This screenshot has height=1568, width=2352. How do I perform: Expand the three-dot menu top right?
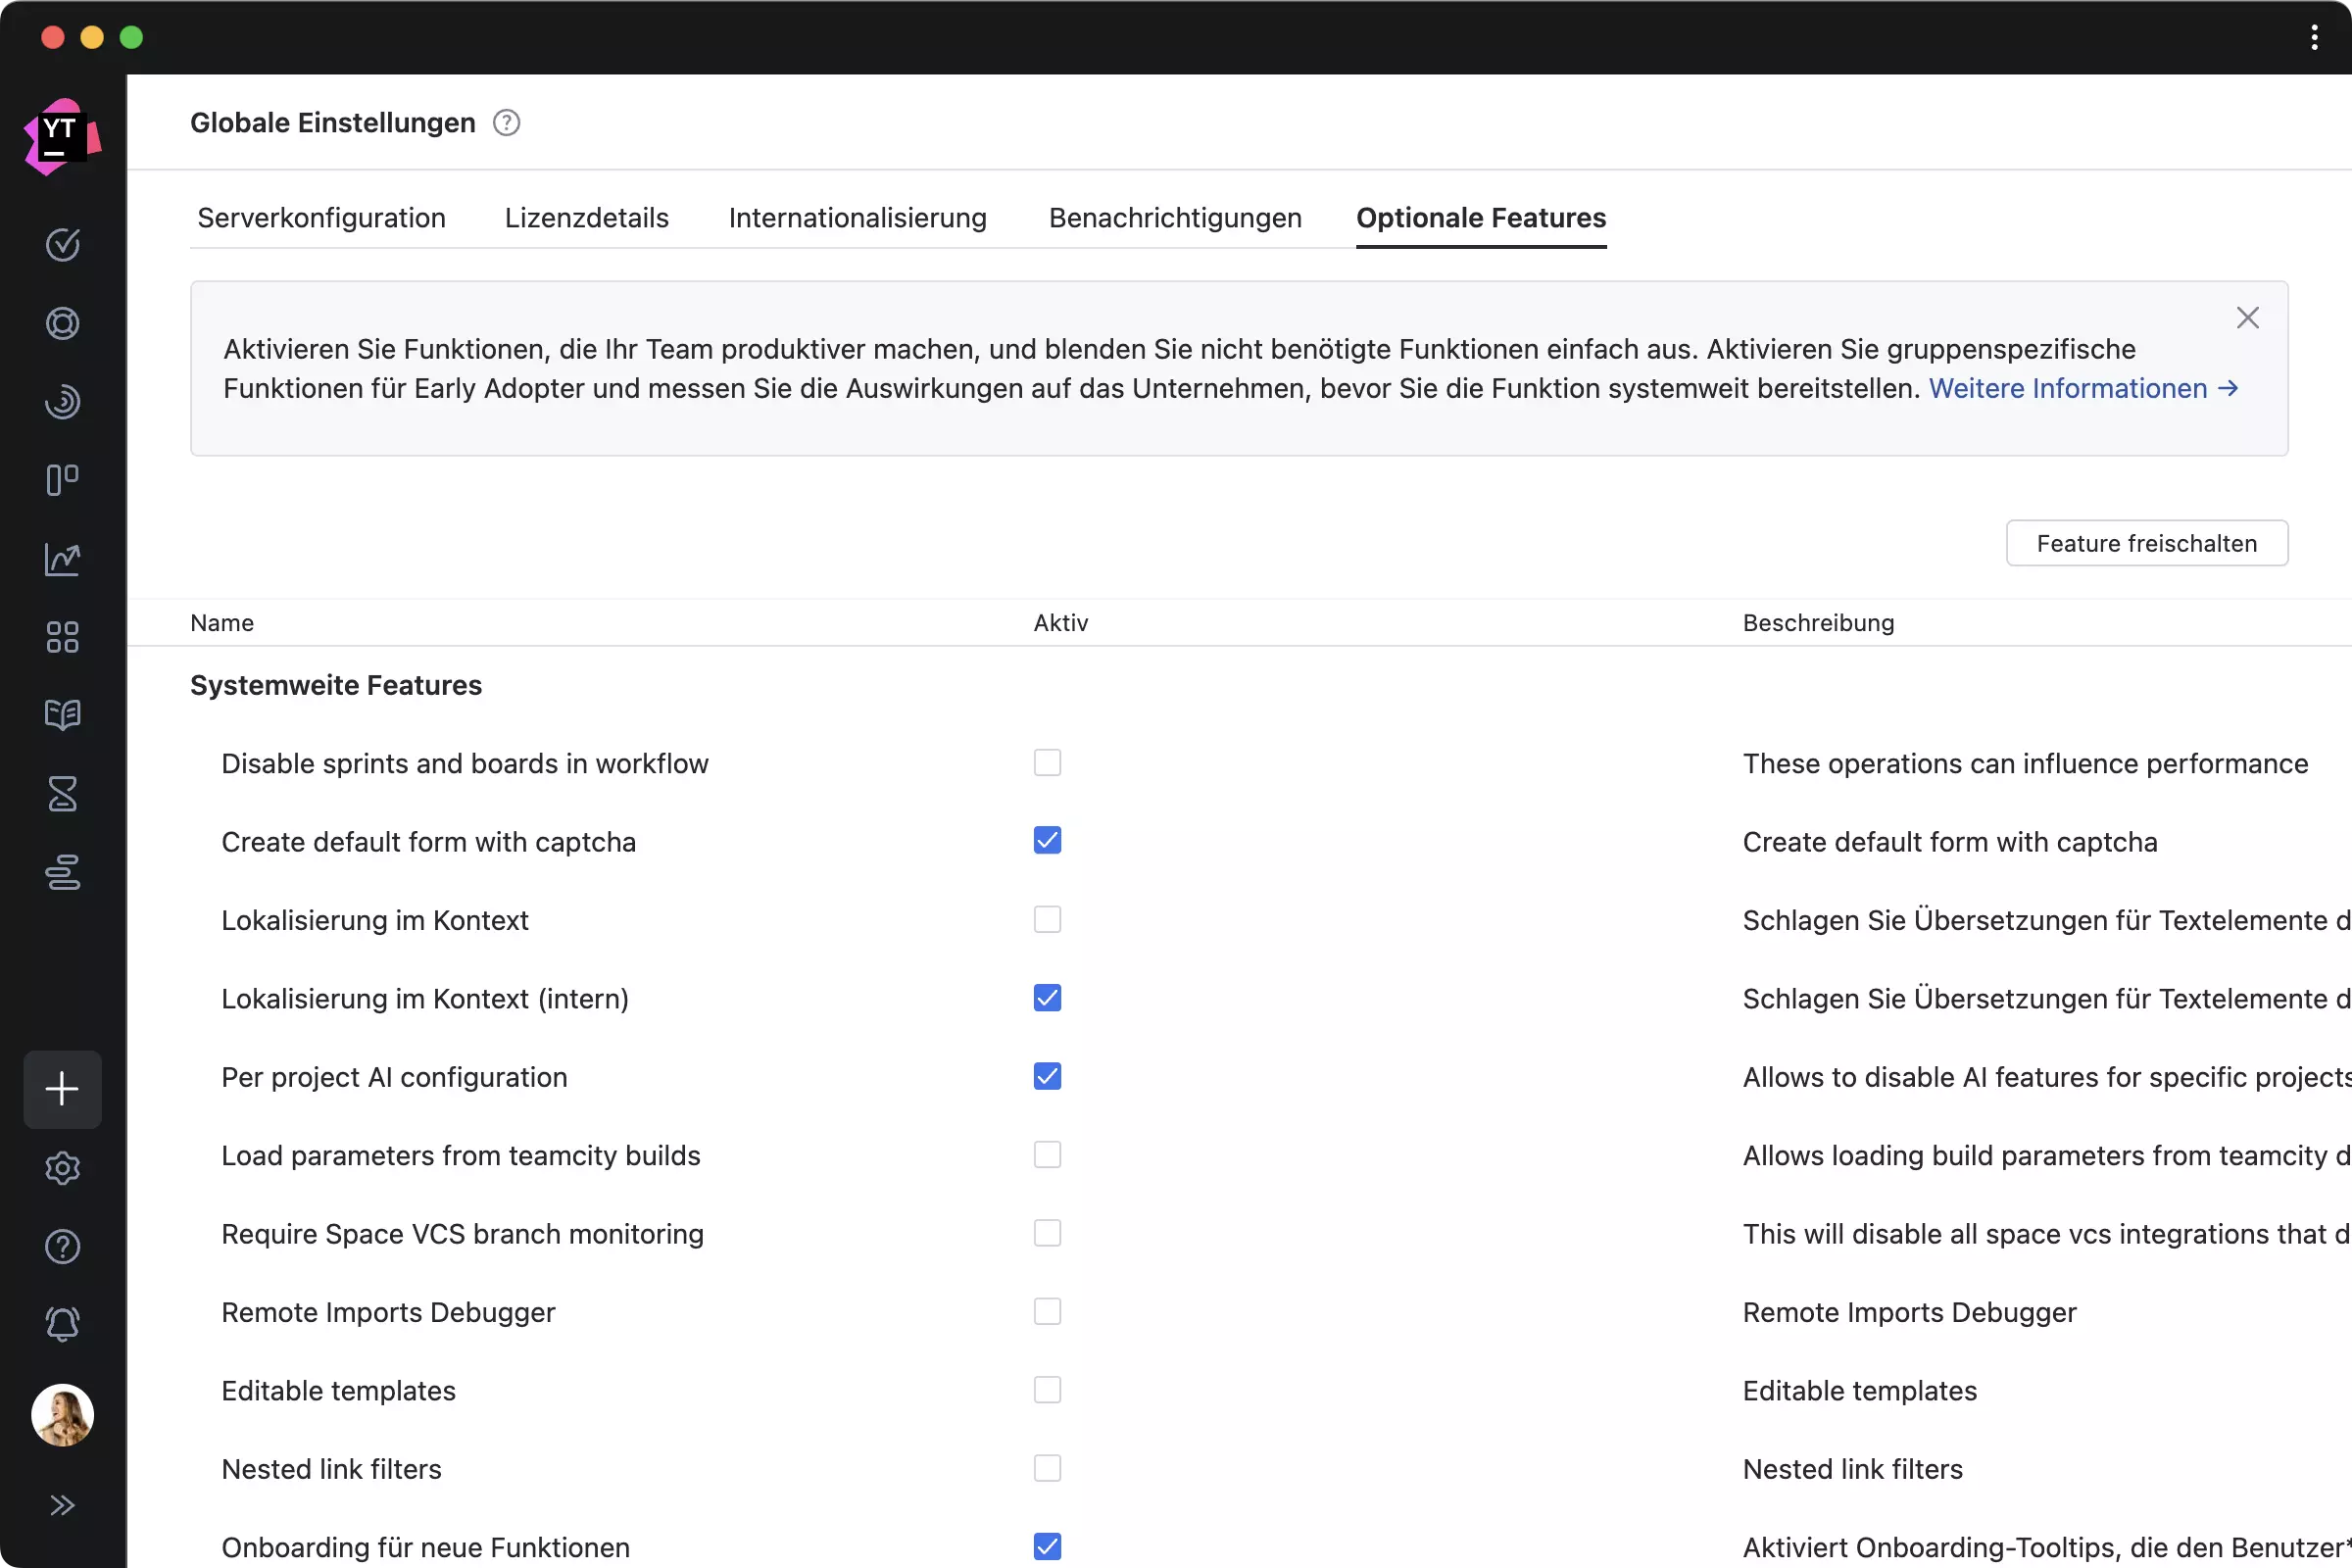click(2314, 37)
